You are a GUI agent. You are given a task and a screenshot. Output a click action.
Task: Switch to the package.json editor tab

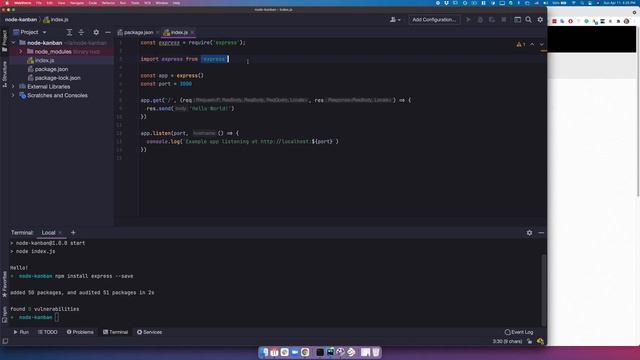click(x=138, y=32)
